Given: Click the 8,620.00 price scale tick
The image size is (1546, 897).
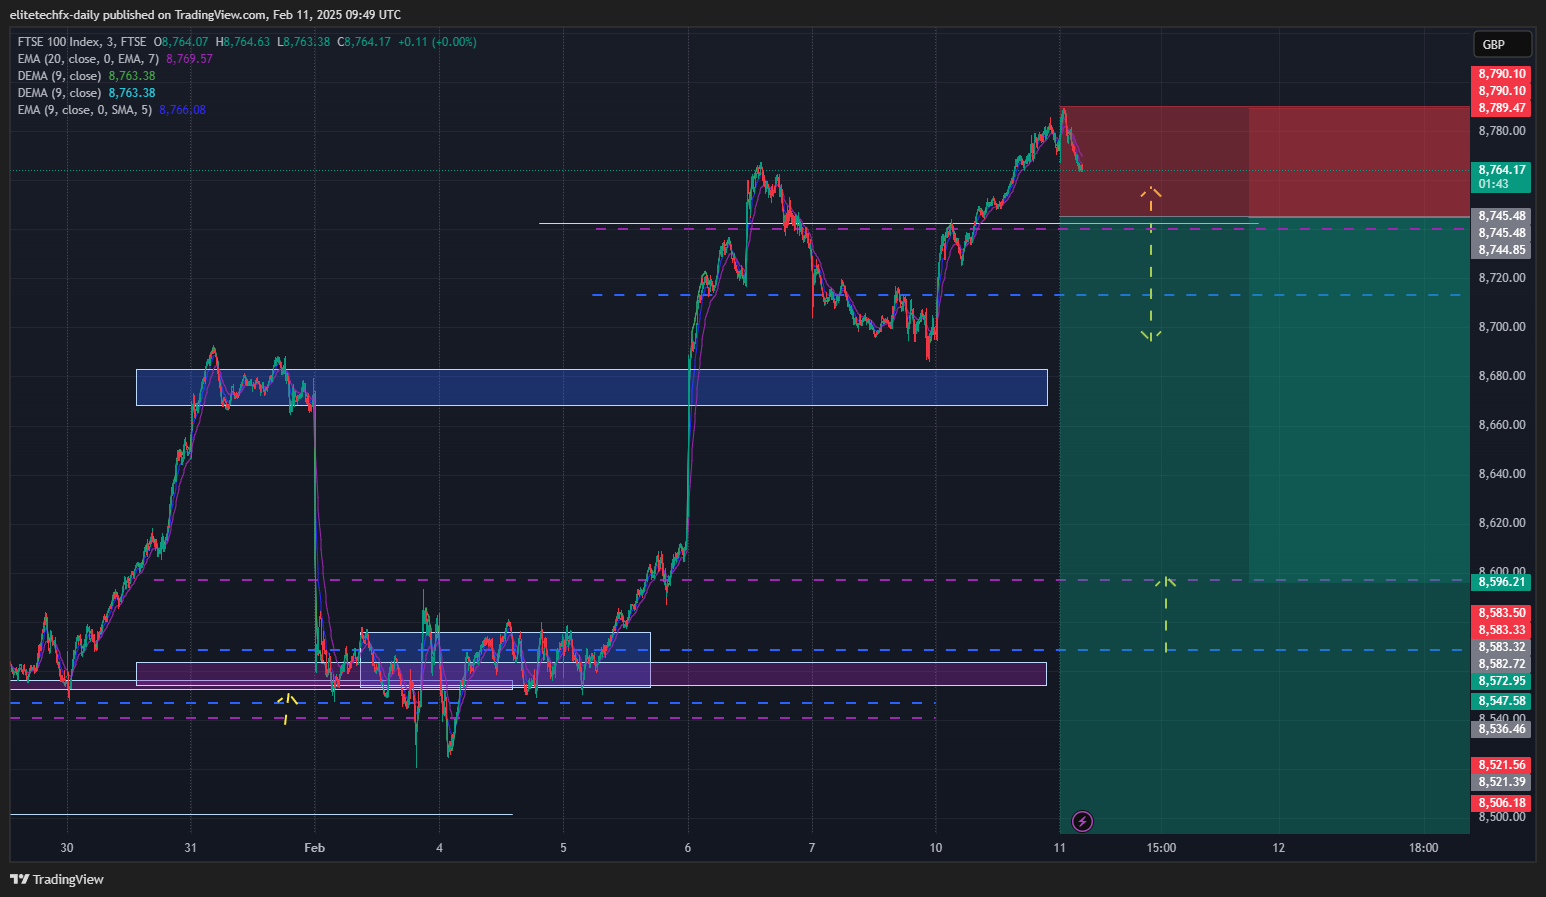Looking at the screenshot, I should coord(1502,523).
